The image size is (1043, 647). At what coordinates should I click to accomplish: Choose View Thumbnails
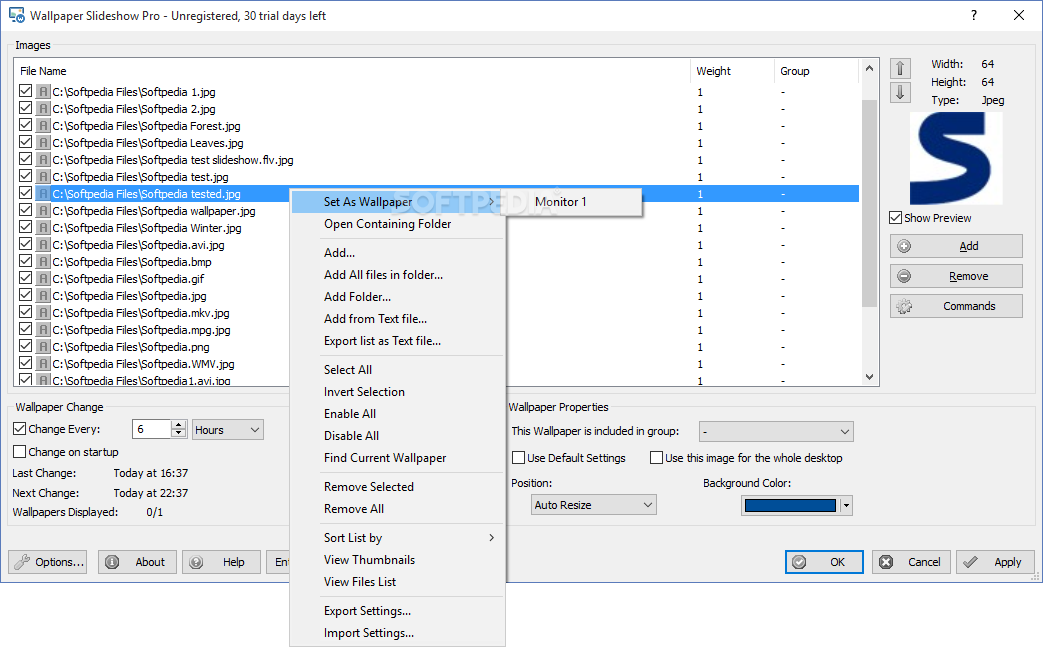tap(398, 560)
